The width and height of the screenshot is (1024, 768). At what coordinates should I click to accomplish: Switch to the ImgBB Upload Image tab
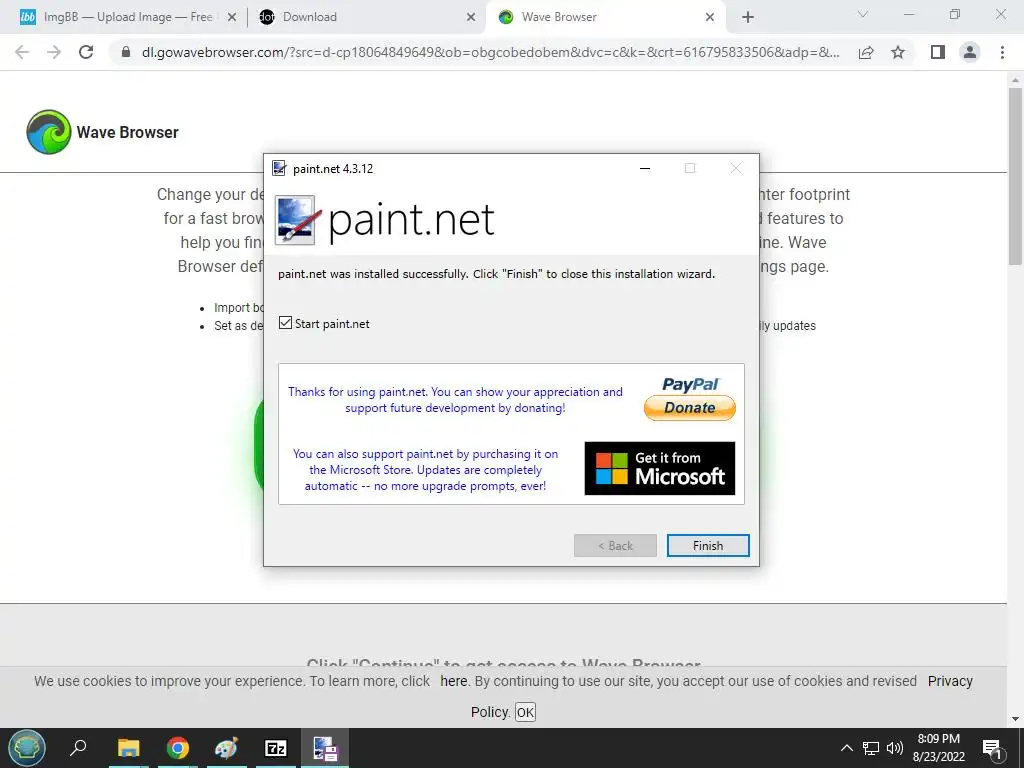(127, 17)
